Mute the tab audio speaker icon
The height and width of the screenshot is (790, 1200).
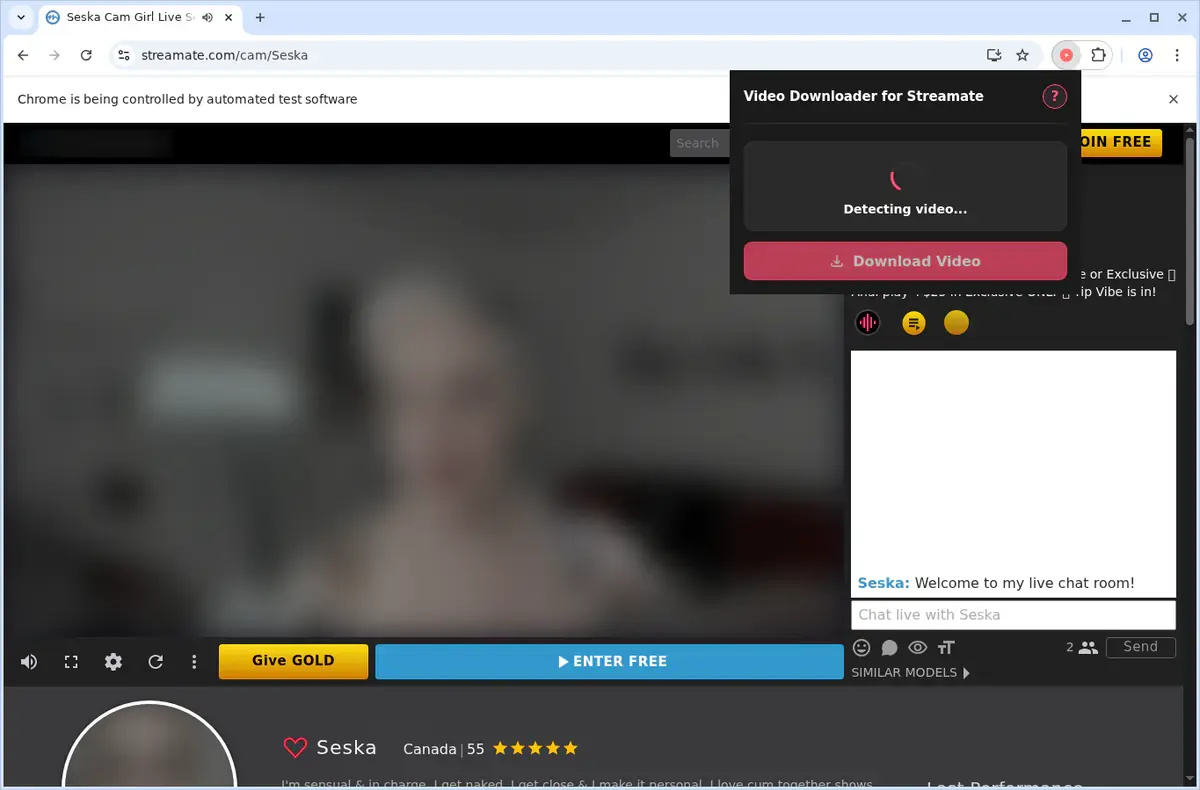206,18
